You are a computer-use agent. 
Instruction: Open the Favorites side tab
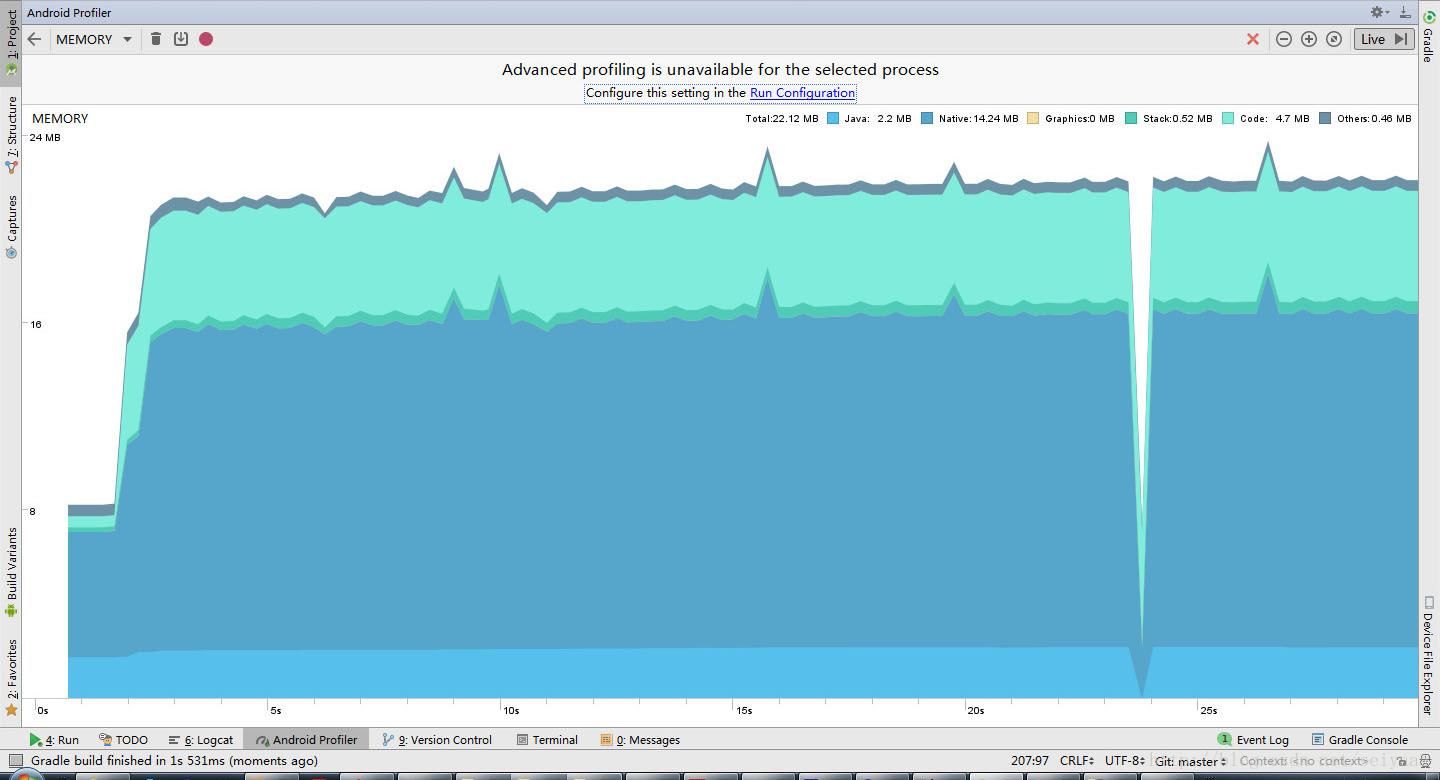pos(11,677)
